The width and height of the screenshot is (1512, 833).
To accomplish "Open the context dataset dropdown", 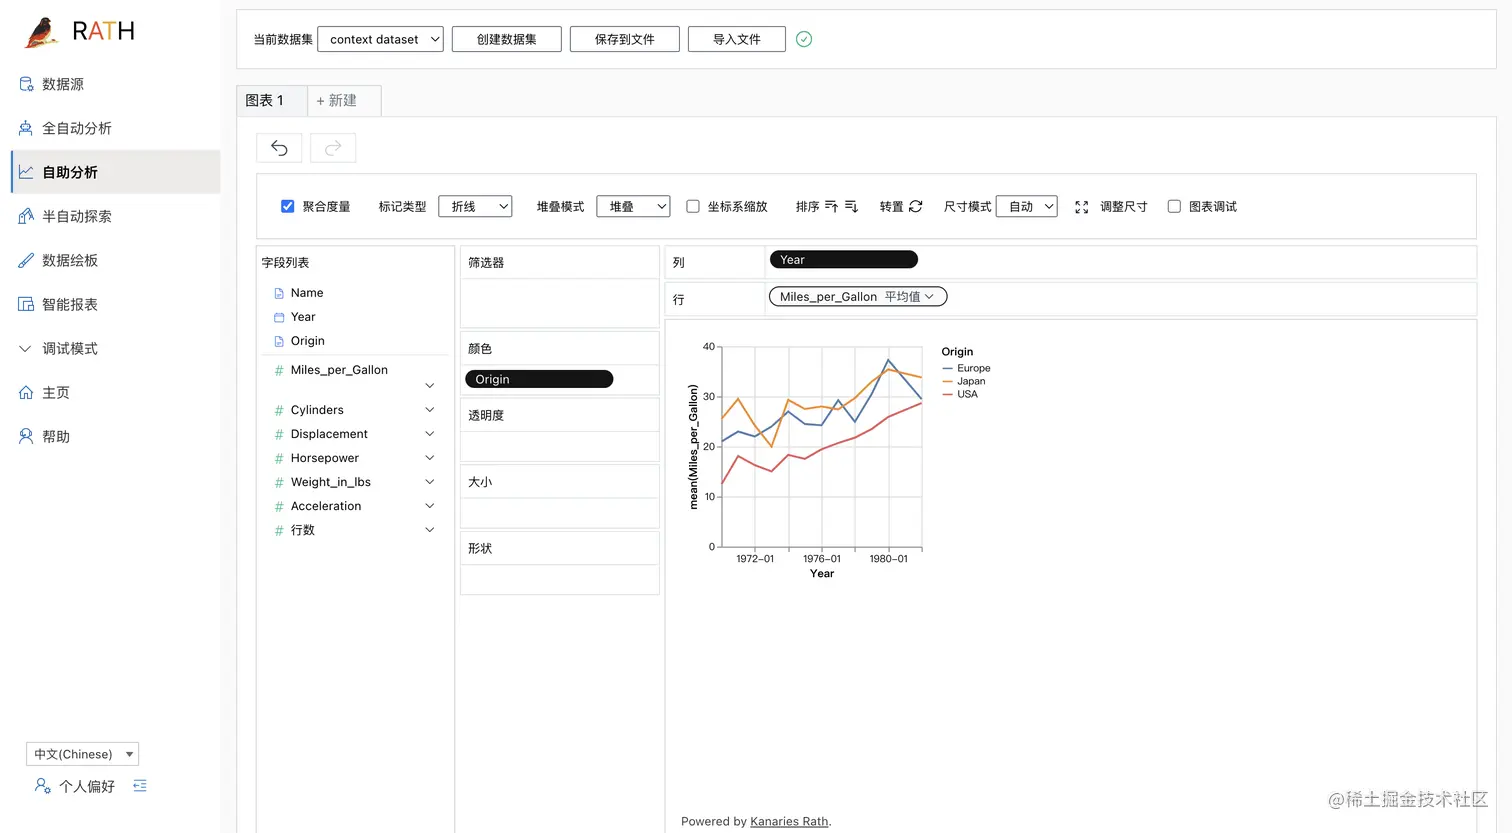I will coord(380,39).
